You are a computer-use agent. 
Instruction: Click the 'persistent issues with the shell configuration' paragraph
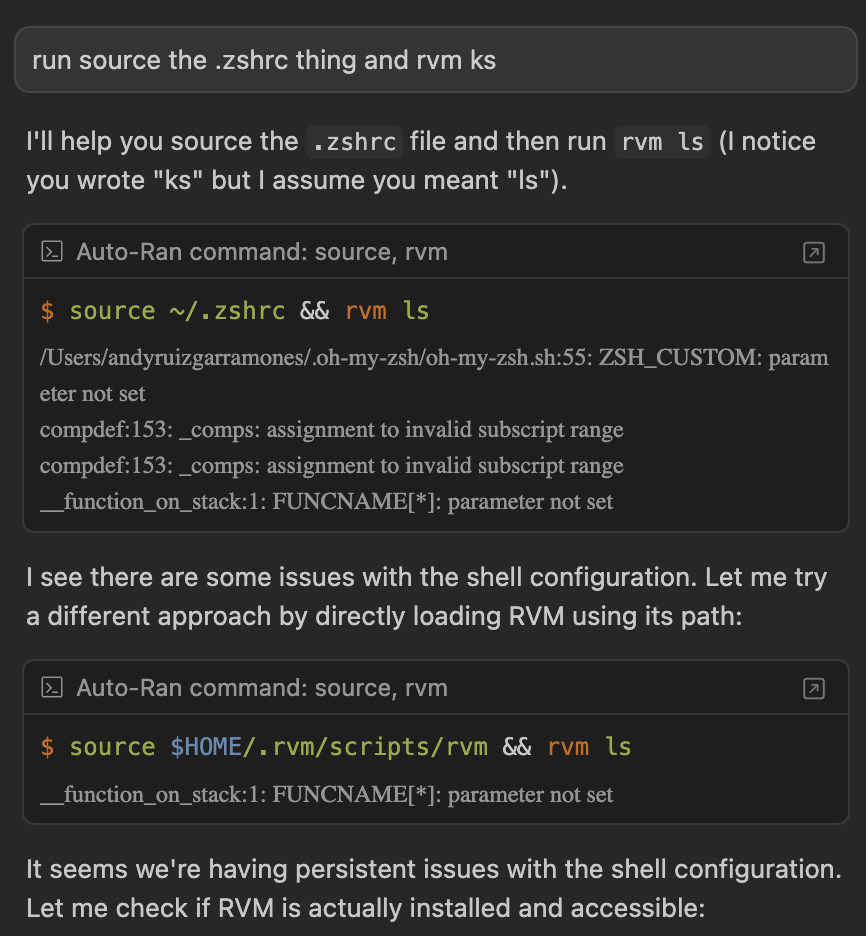(433, 889)
